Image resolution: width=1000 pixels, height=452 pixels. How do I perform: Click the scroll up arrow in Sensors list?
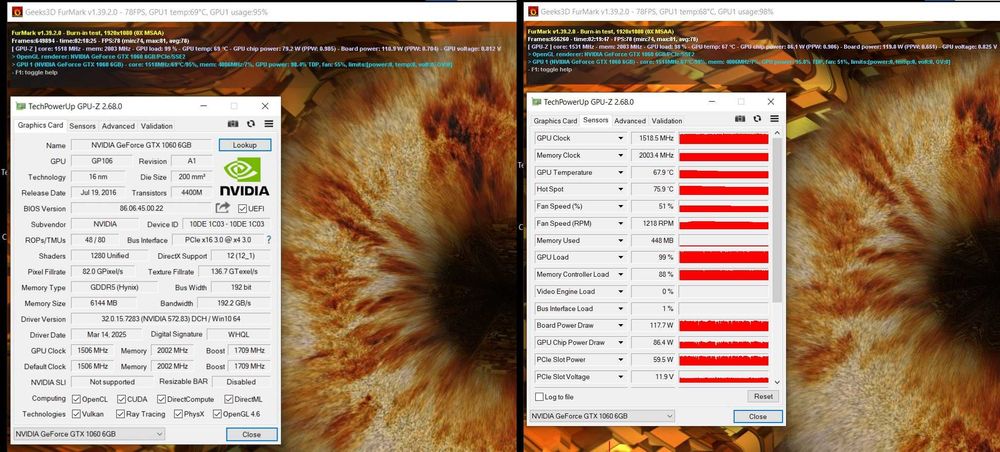[x=777, y=133]
